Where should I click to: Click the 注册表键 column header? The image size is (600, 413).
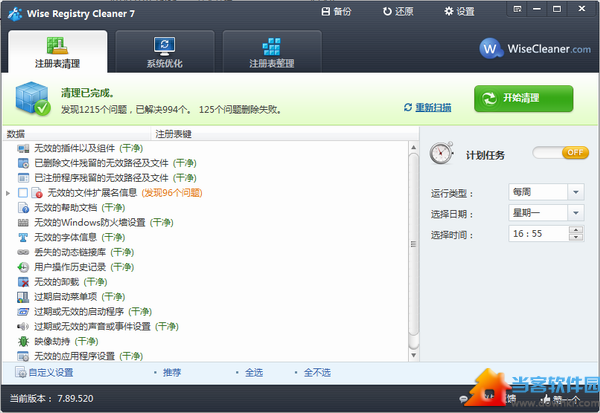[285, 134]
